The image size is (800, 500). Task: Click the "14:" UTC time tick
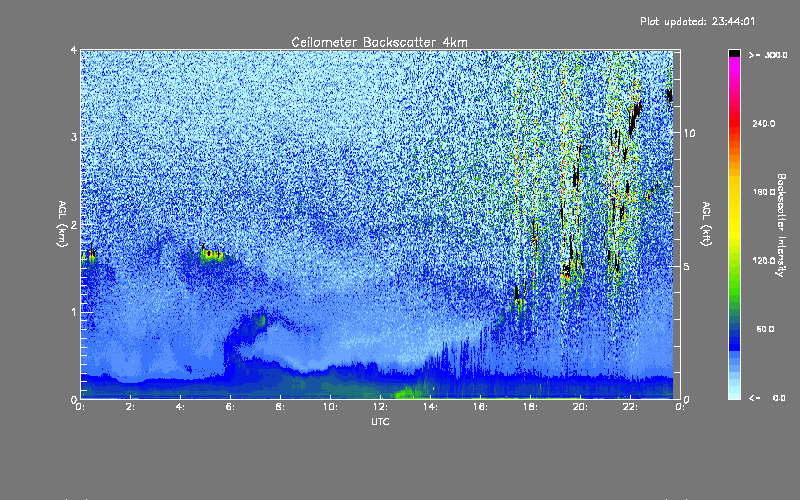431,407
